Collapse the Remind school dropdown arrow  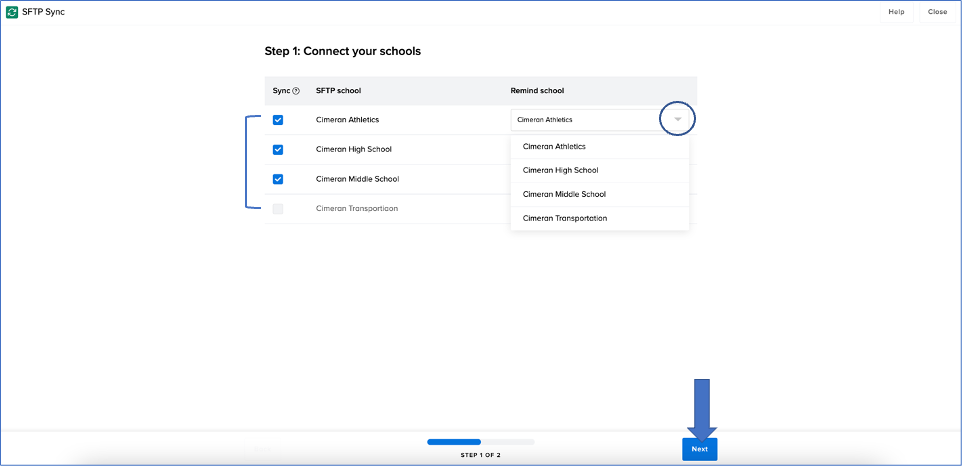point(677,120)
